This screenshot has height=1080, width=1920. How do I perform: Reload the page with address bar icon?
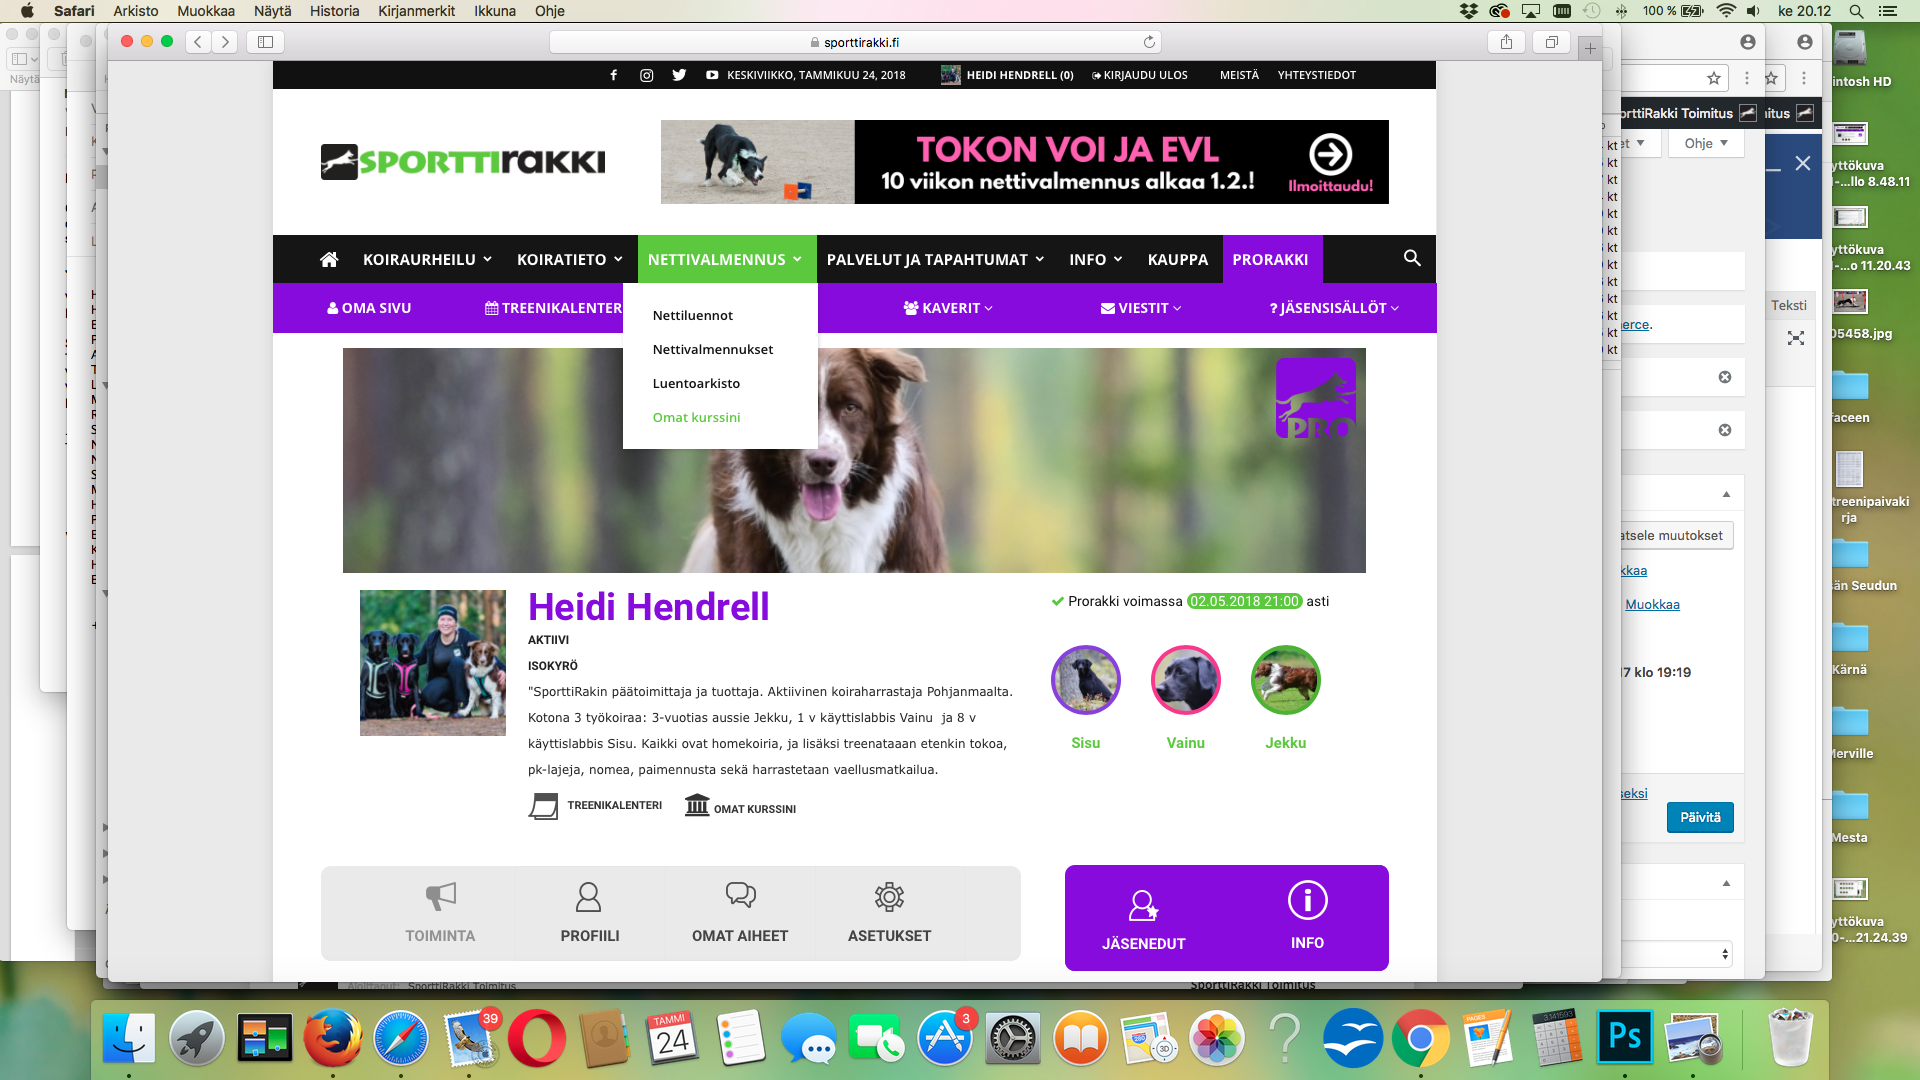pyautogui.click(x=1149, y=42)
